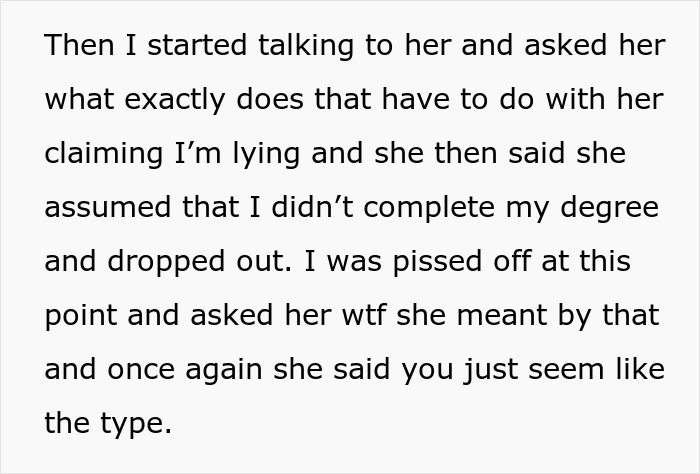Click the word "pissed" in the fifth line
The width and height of the screenshot is (700, 474).
pyautogui.click(x=438, y=262)
